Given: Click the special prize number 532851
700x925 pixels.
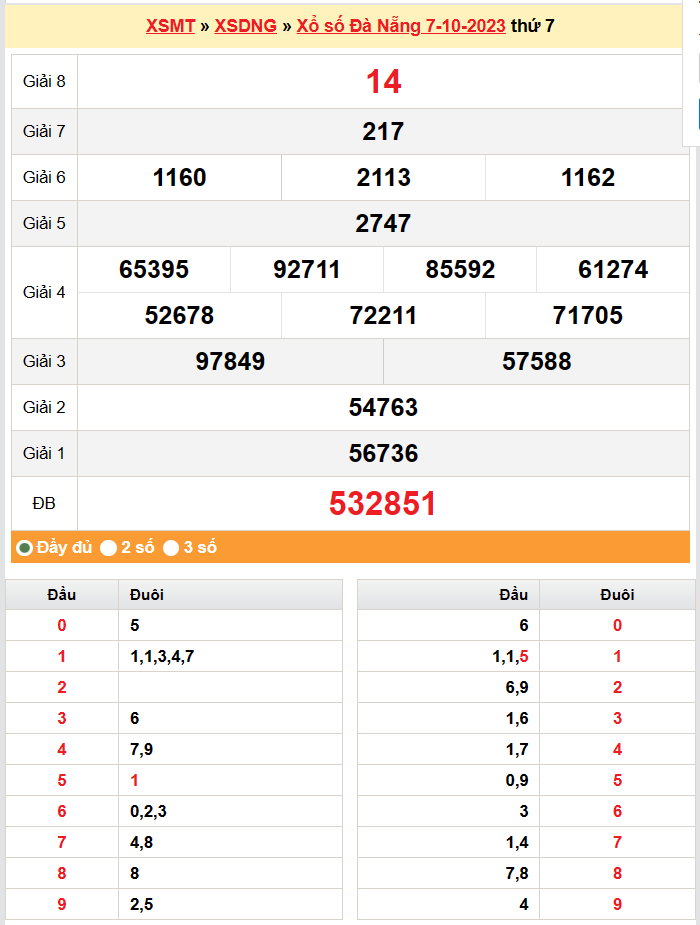Looking at the screenshot, I should (x=383, y=504).
